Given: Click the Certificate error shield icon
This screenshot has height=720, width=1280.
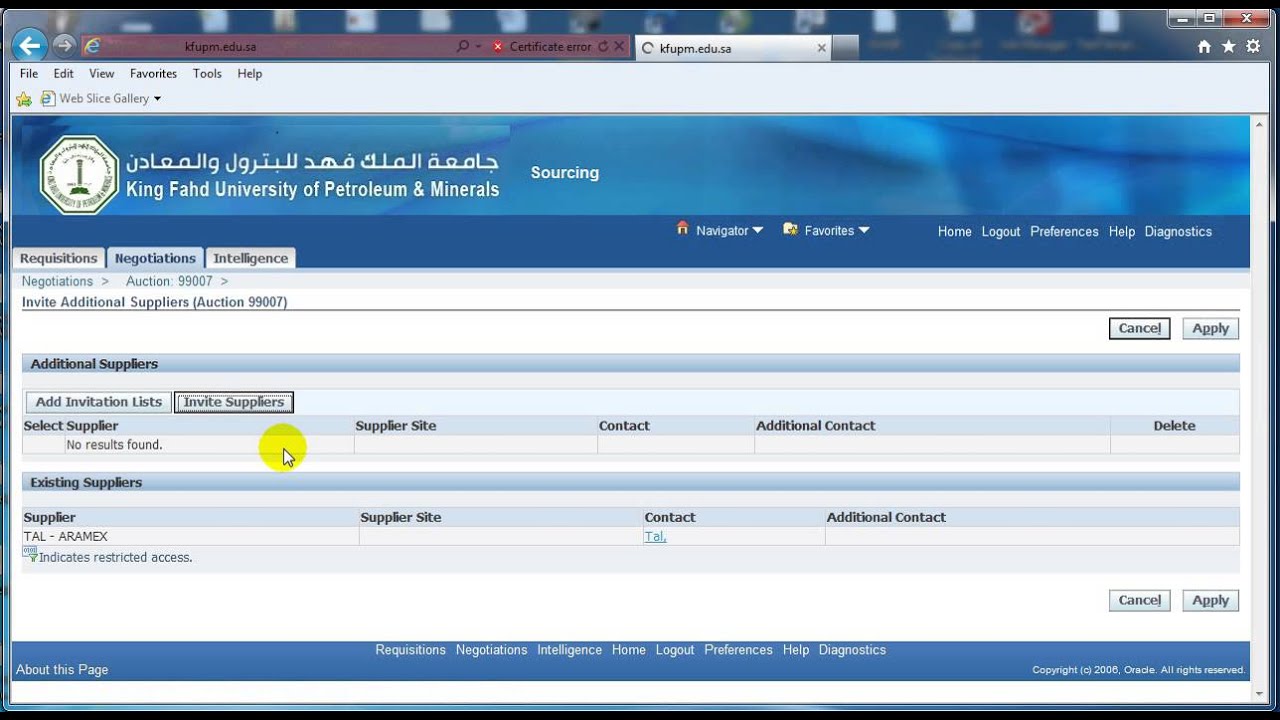Looking at the screenshot, I should pos(498,46).
